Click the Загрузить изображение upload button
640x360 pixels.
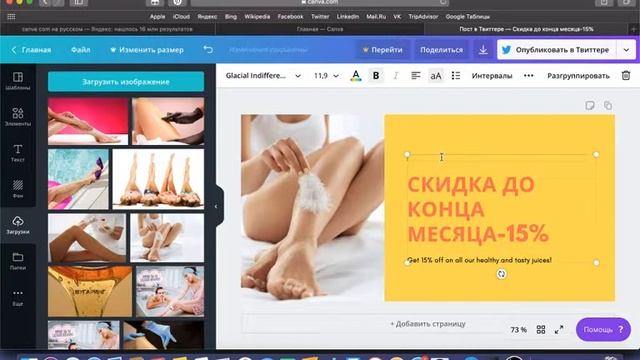126,82
